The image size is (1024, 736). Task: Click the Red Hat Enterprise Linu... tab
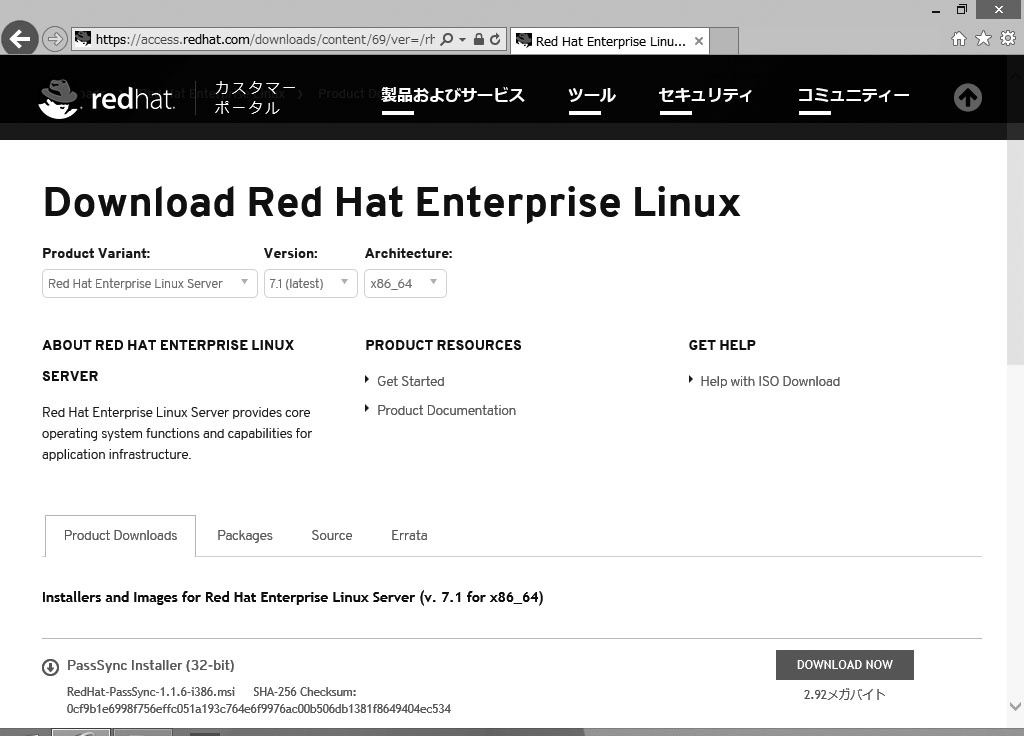pos(609,41)
